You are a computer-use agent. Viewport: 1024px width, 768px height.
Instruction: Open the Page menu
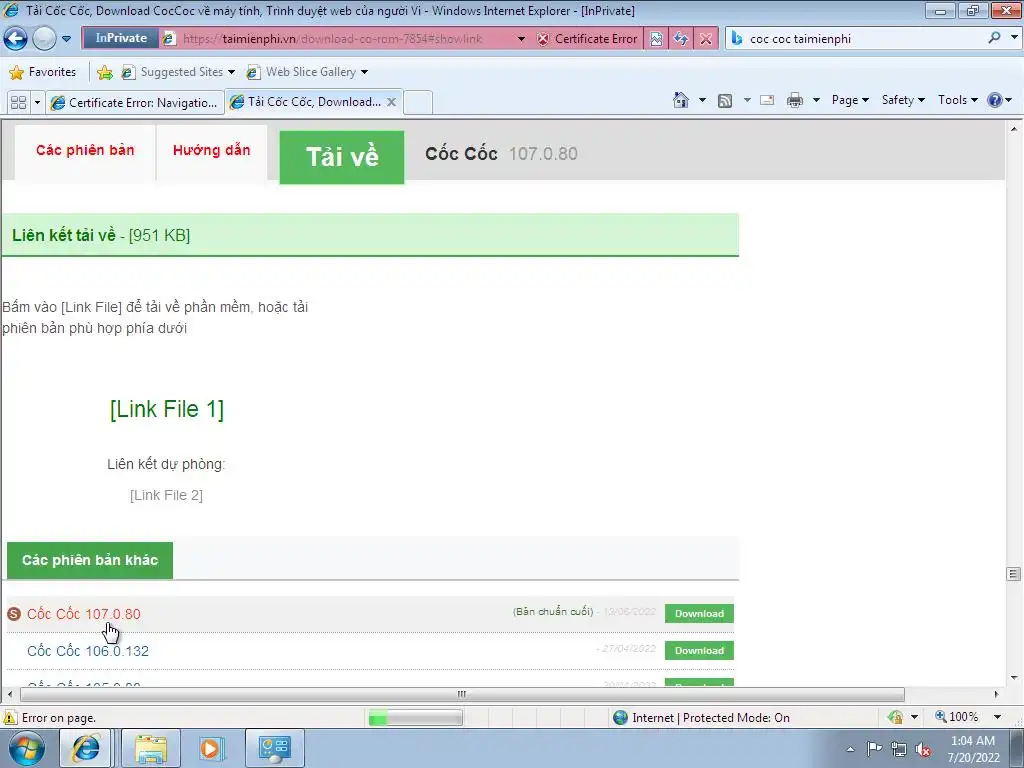[x=850, y=100]
